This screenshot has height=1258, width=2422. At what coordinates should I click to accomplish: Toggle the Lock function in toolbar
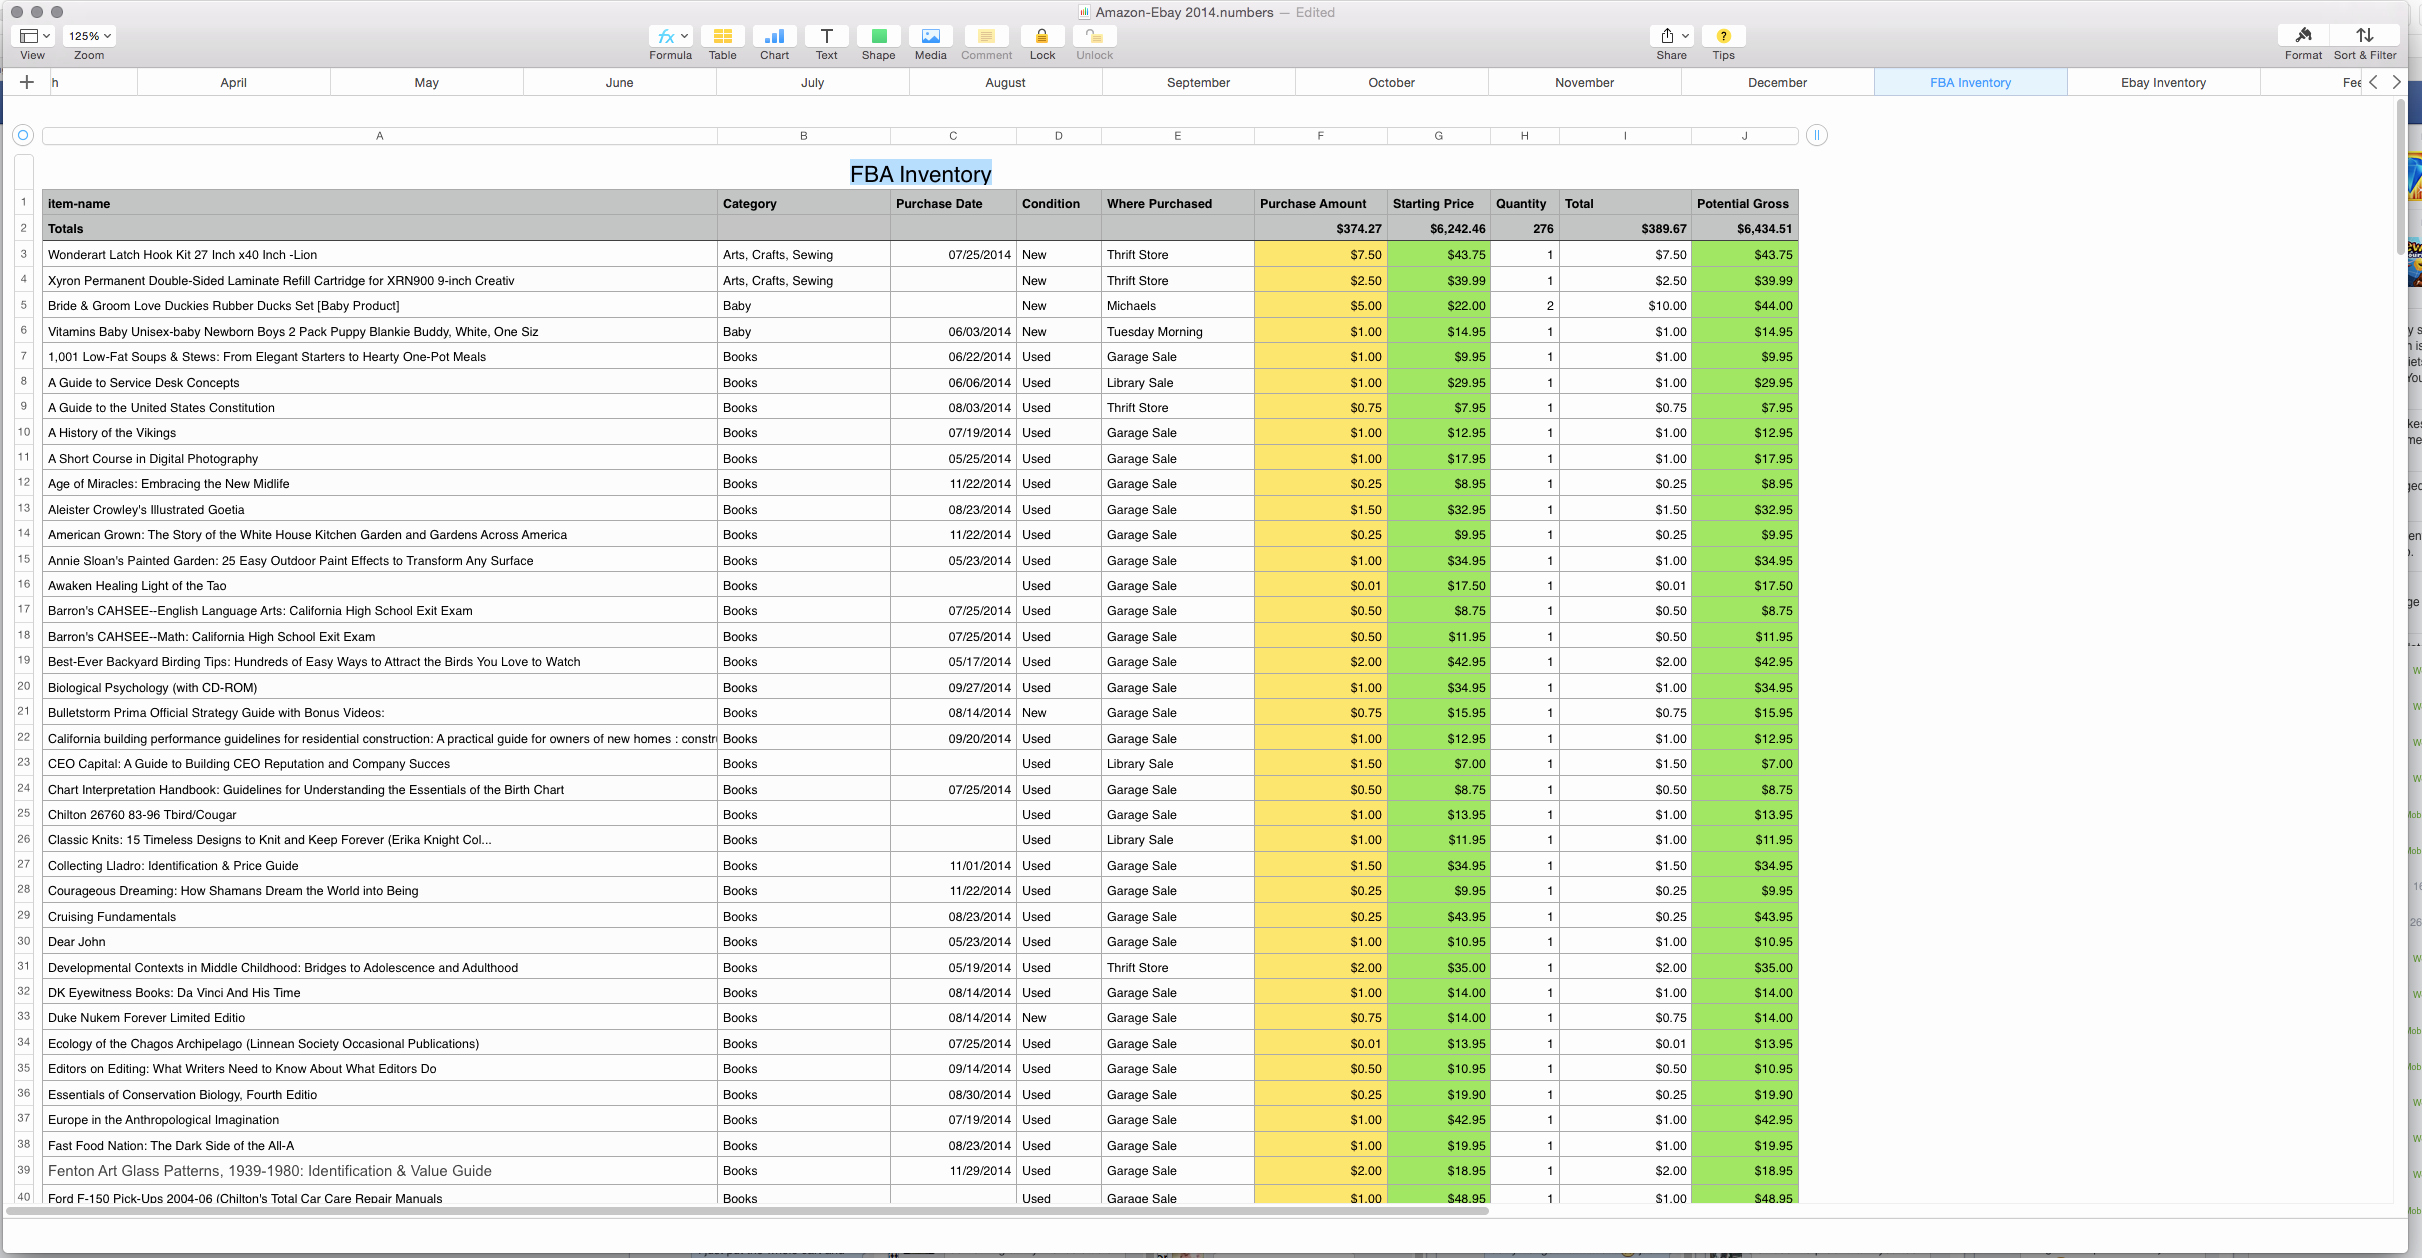click(1043, 34)
